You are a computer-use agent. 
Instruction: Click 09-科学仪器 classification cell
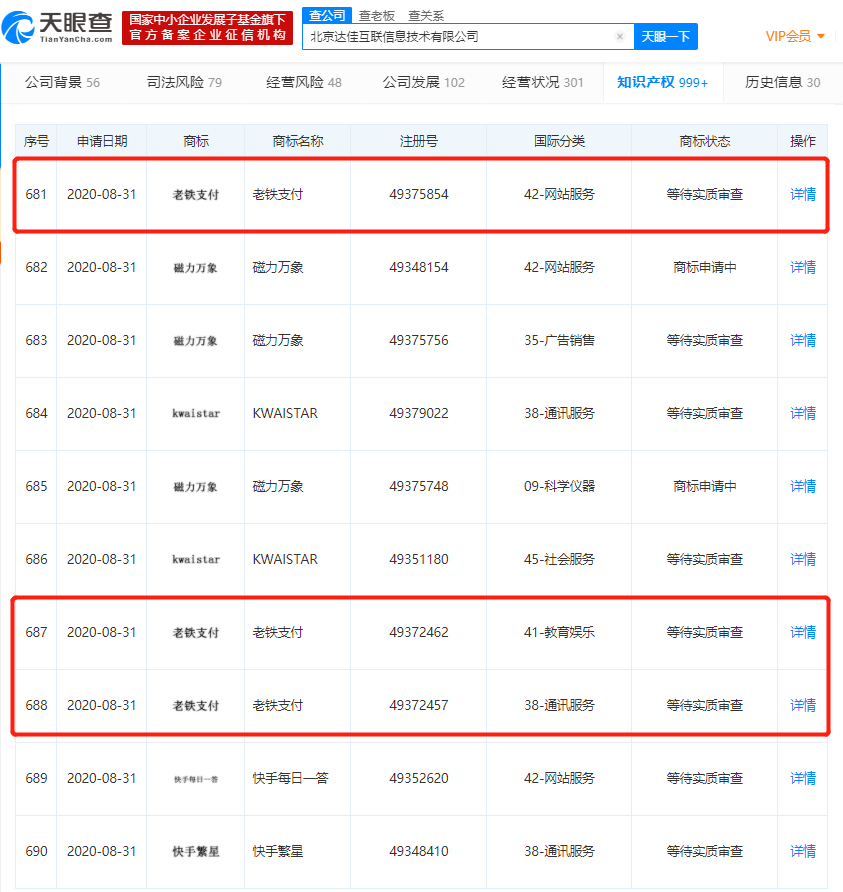[x=559, y=486]
